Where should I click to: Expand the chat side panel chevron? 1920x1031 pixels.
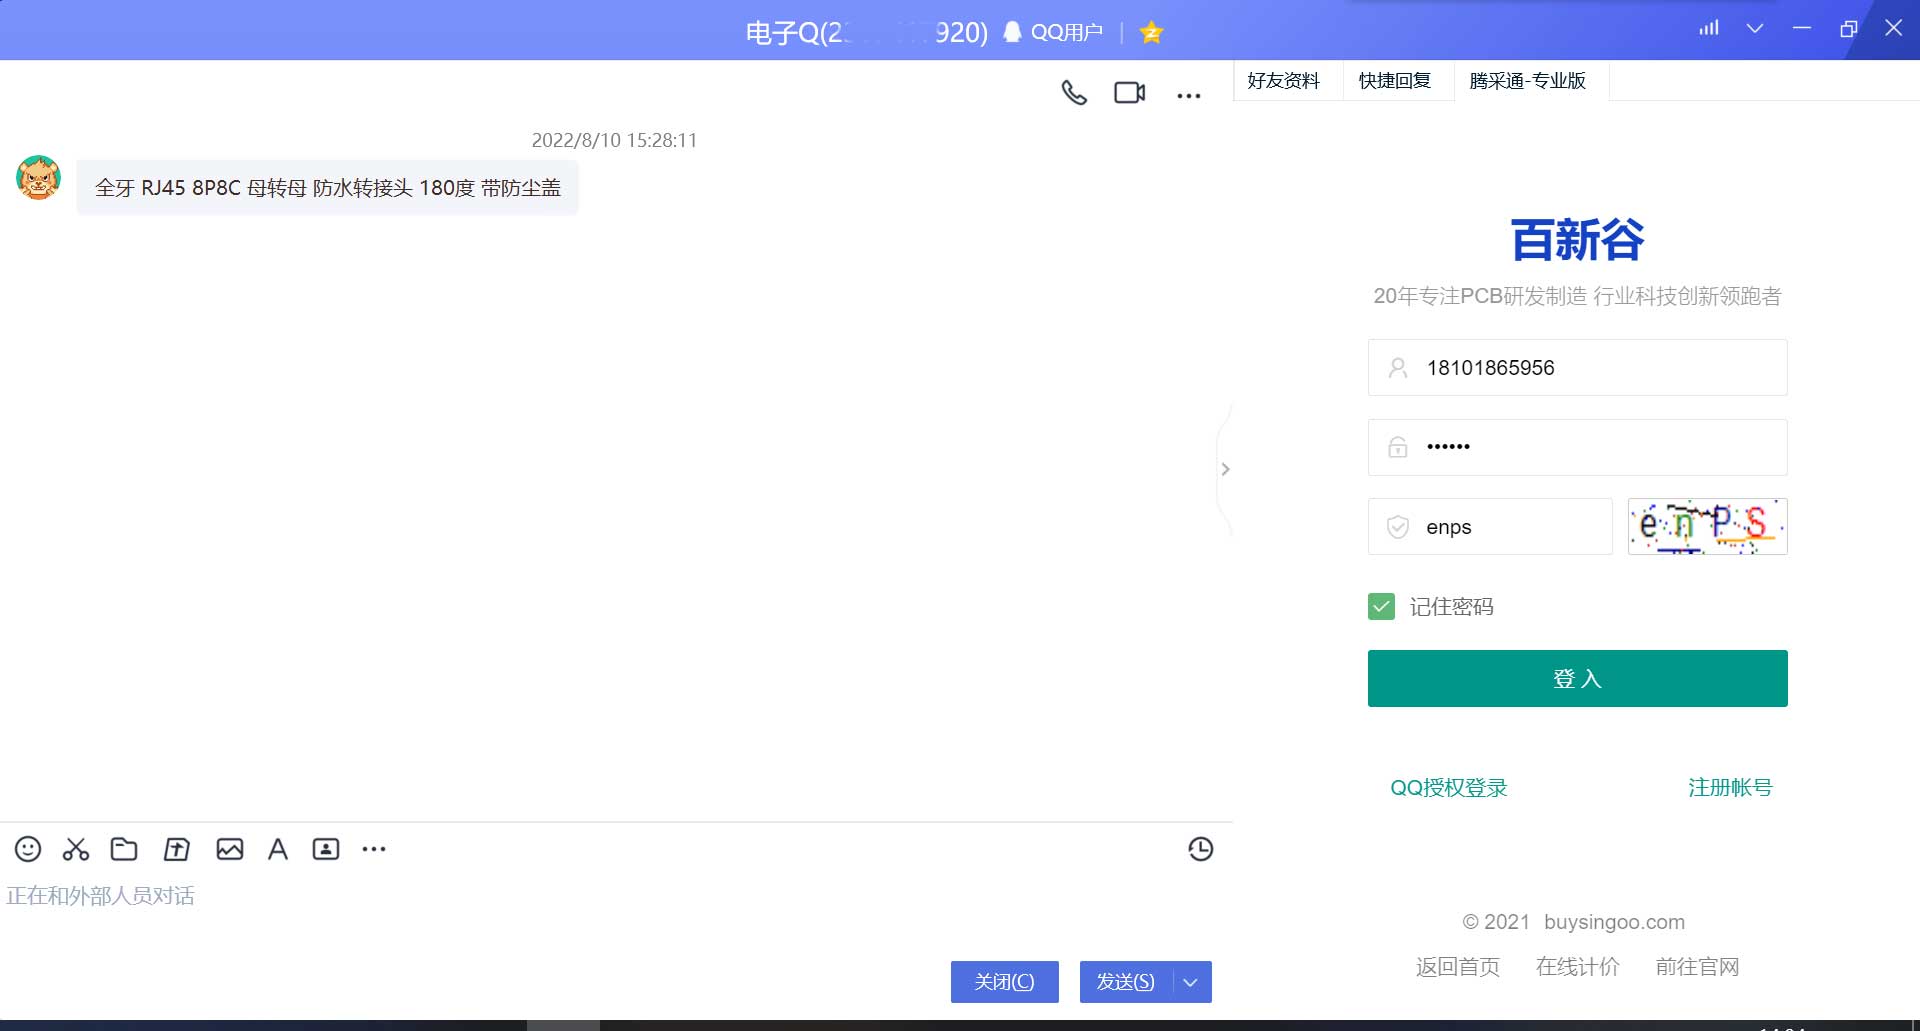coord(1225,469)
